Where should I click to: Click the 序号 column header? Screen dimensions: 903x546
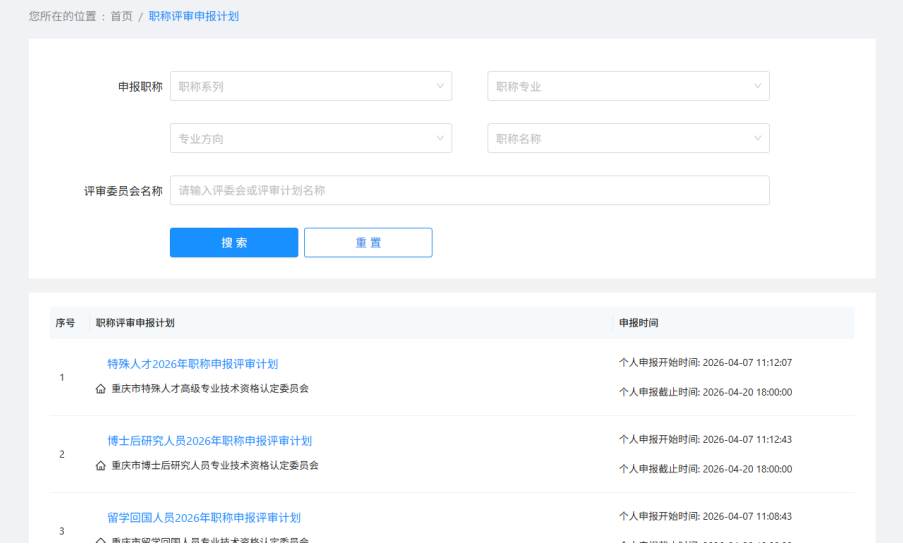tap(65, 323)
